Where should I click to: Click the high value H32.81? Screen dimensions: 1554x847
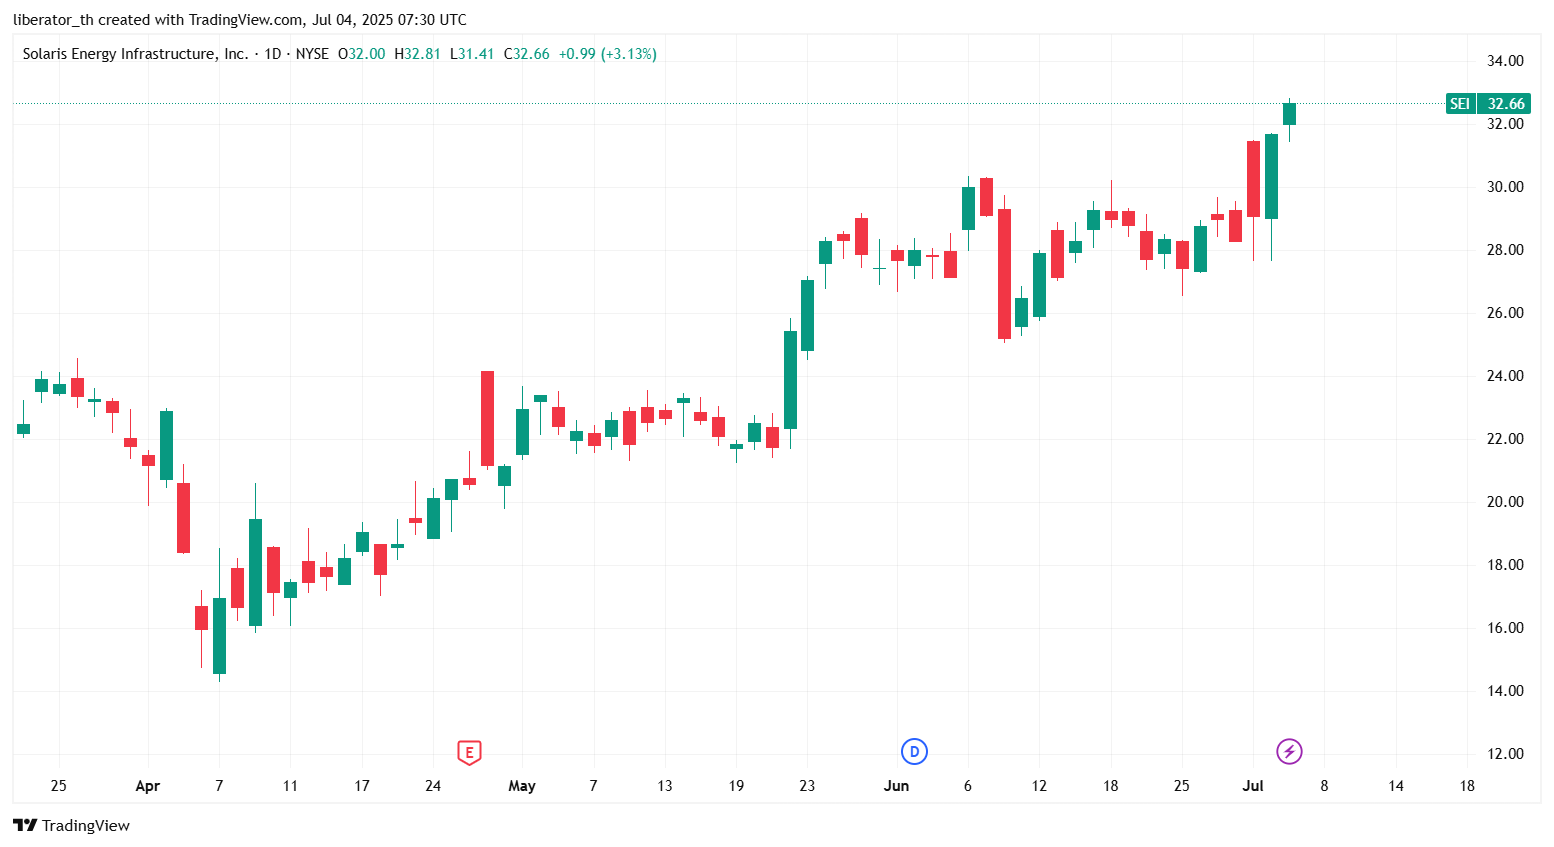[417, 54]
